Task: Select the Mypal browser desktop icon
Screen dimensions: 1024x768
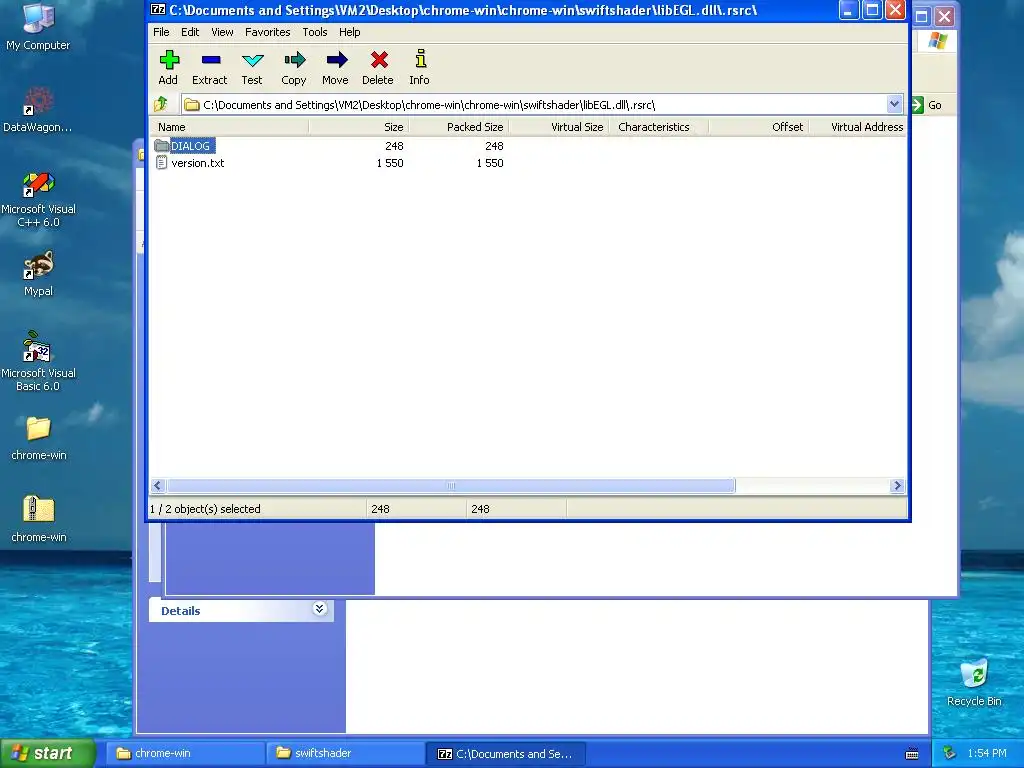Action: click(38, 274)
